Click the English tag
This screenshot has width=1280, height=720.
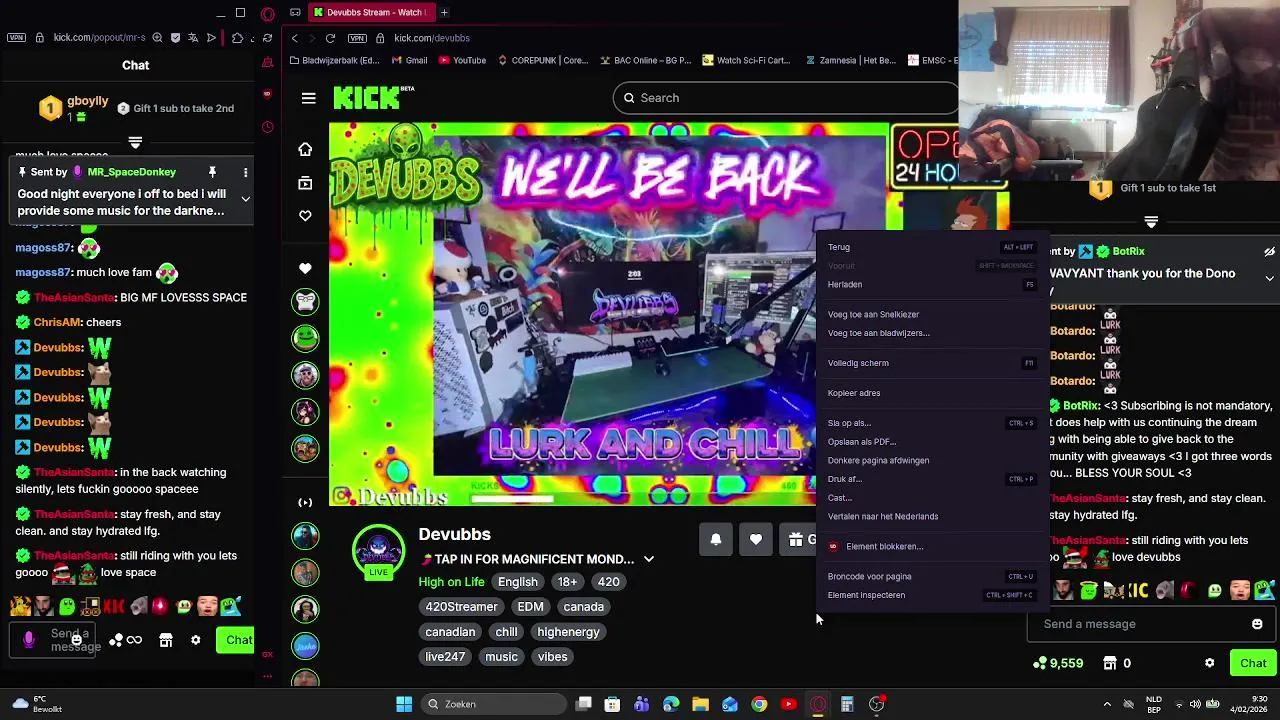tap(518, 582)
